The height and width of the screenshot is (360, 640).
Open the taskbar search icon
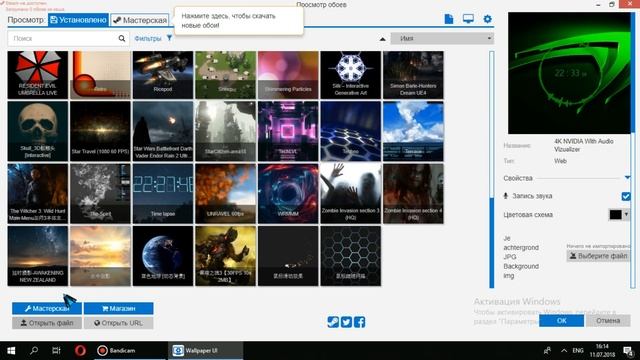34,351
